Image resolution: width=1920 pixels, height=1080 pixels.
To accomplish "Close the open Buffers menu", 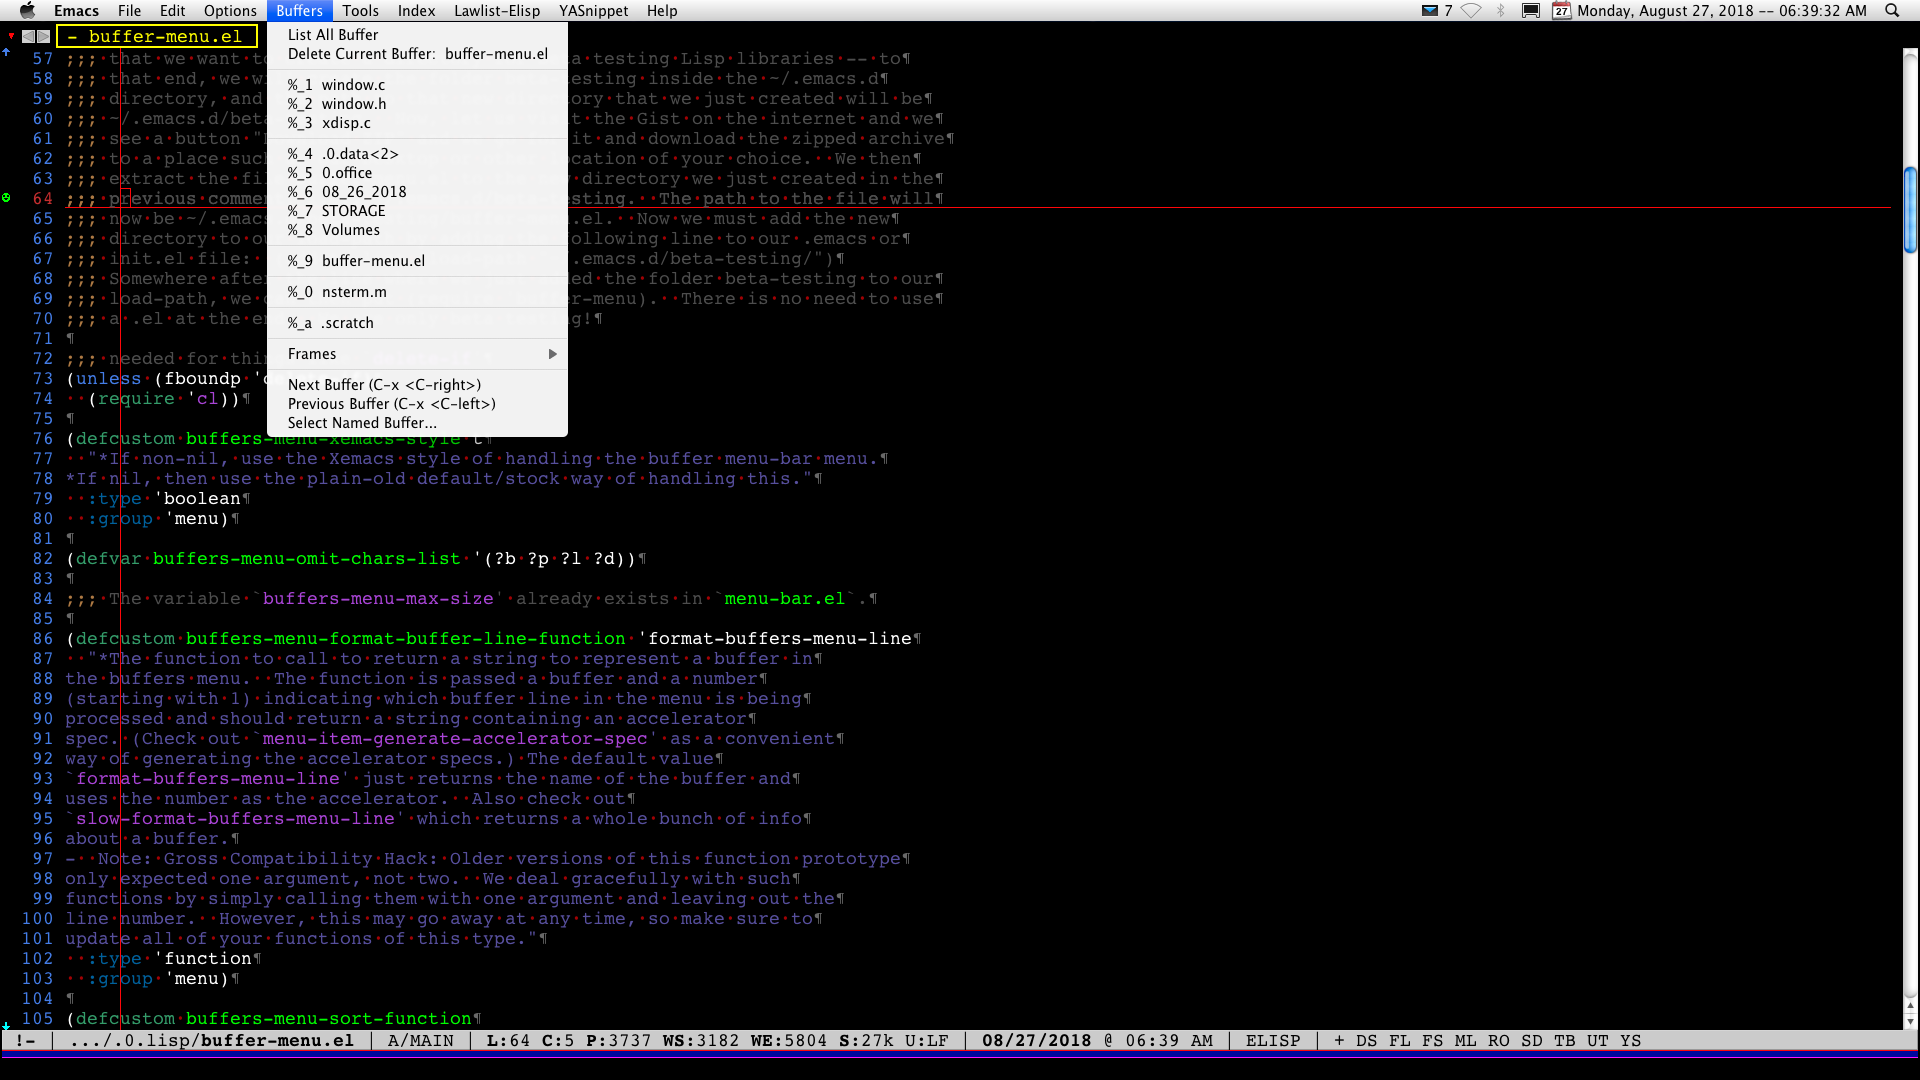I will point(299,10).
